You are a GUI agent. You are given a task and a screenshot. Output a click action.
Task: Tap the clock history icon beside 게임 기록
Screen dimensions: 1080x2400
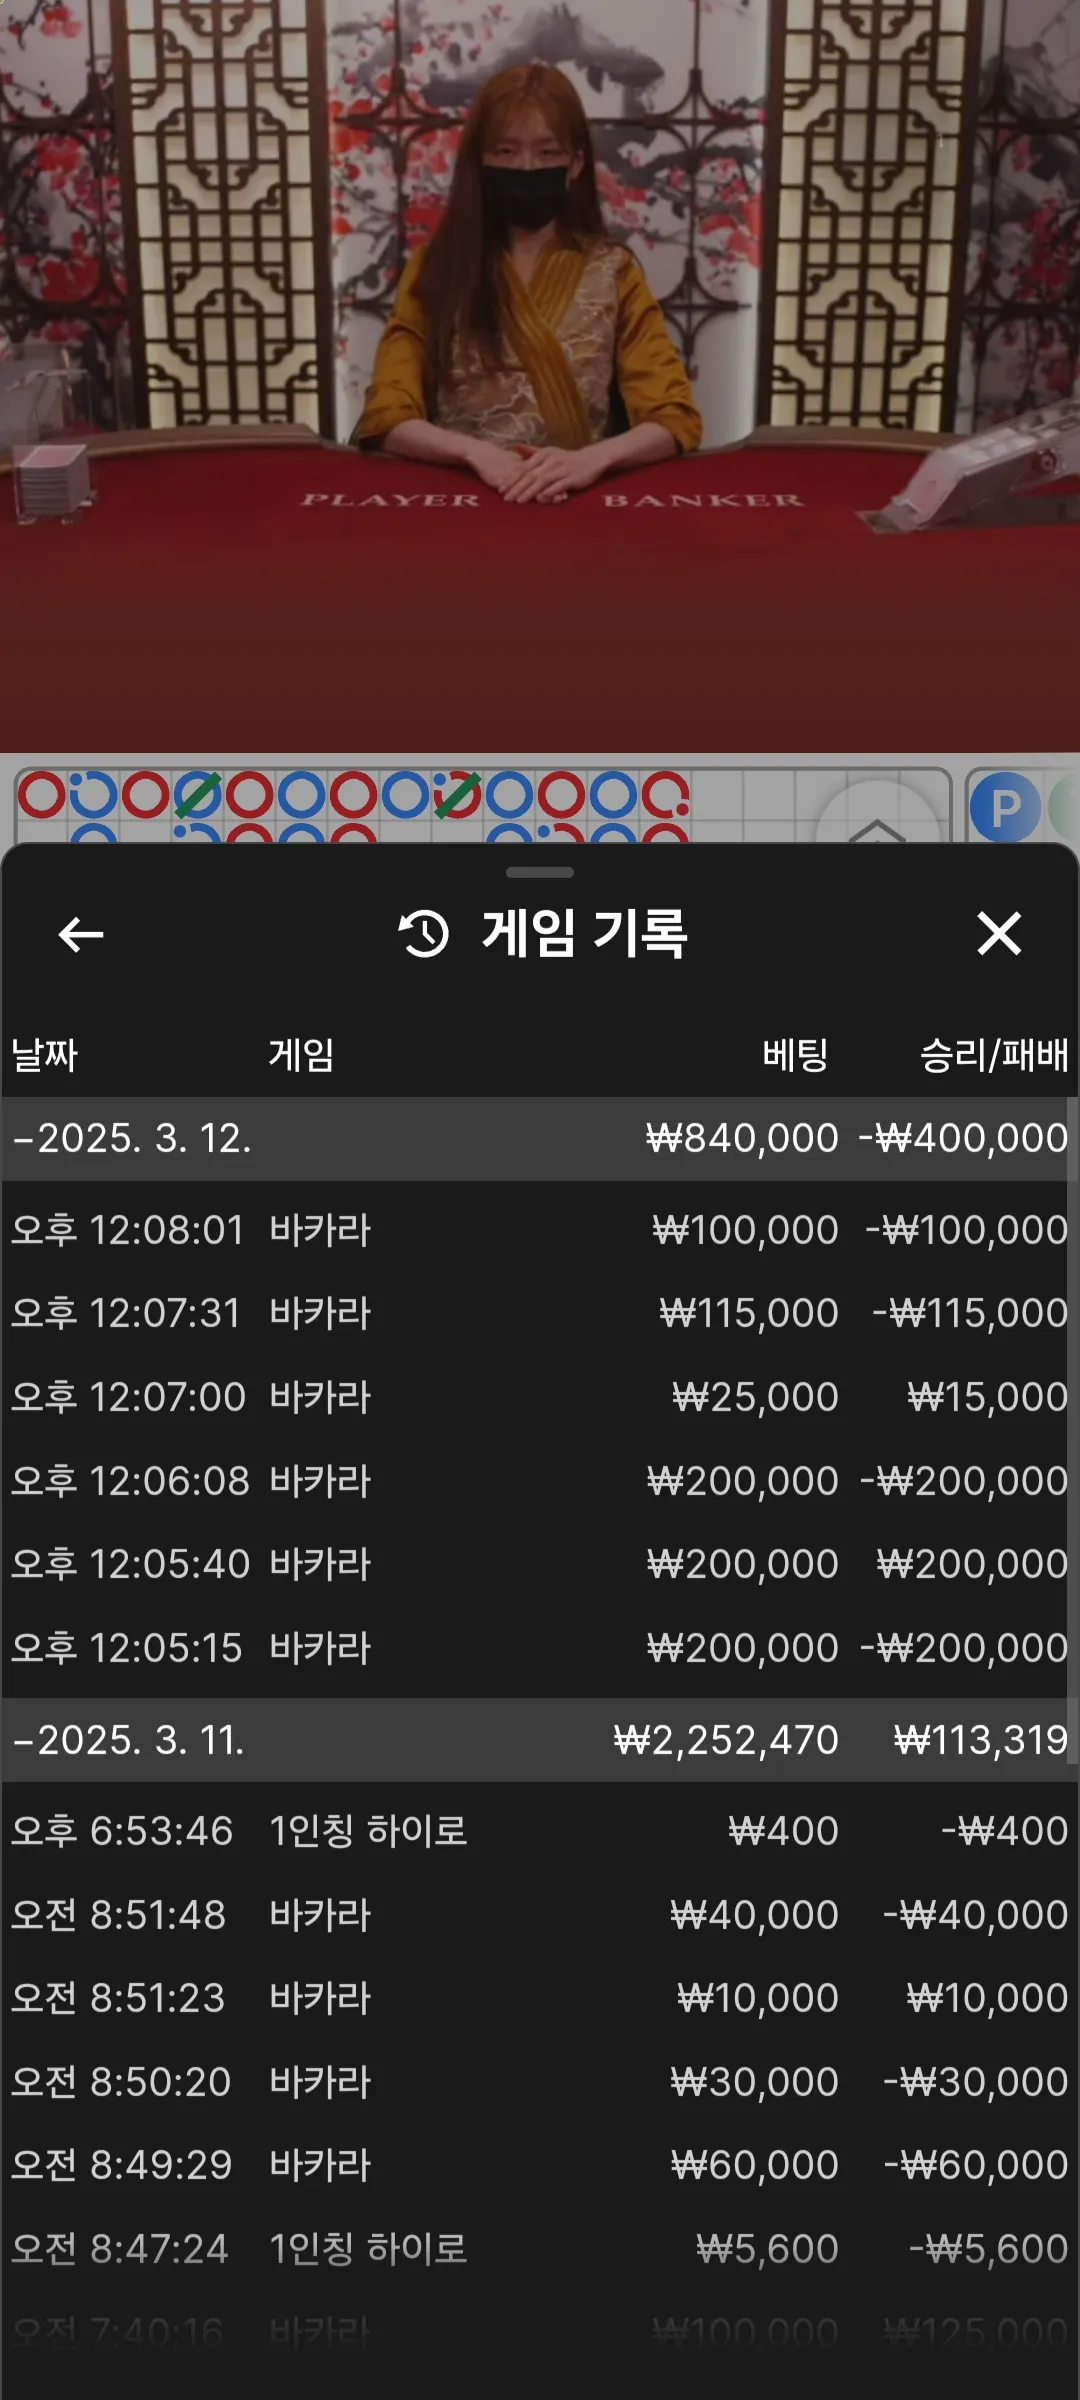point(424,934)
